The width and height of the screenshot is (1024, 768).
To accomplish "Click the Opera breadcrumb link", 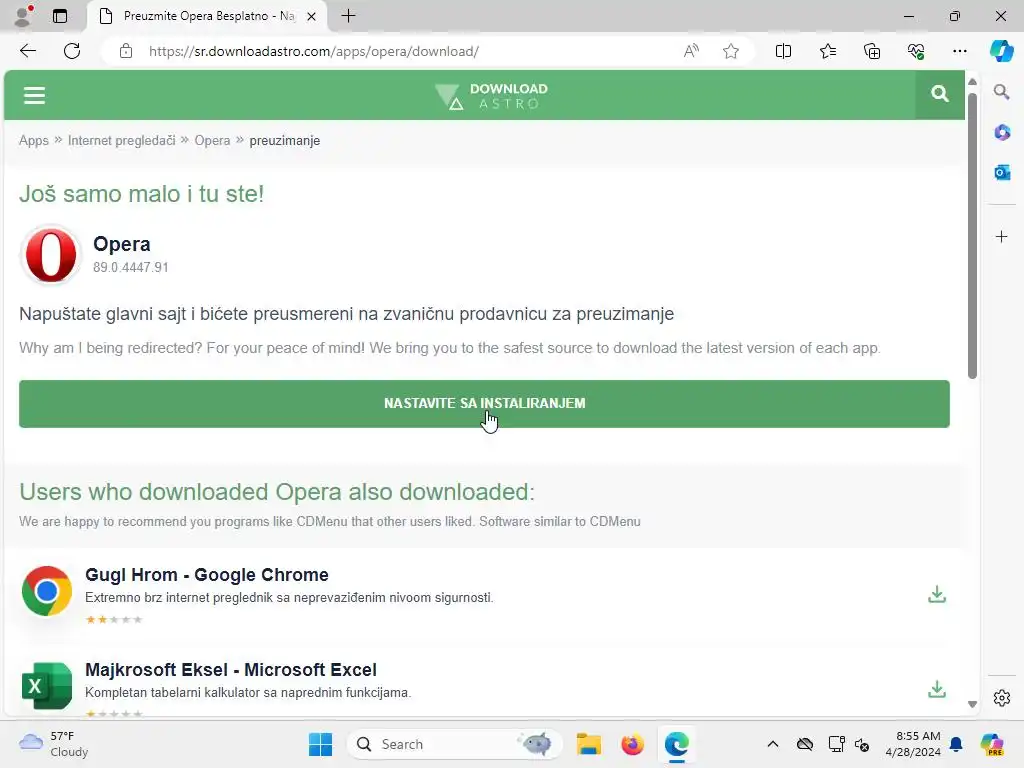I will (212, 140).
